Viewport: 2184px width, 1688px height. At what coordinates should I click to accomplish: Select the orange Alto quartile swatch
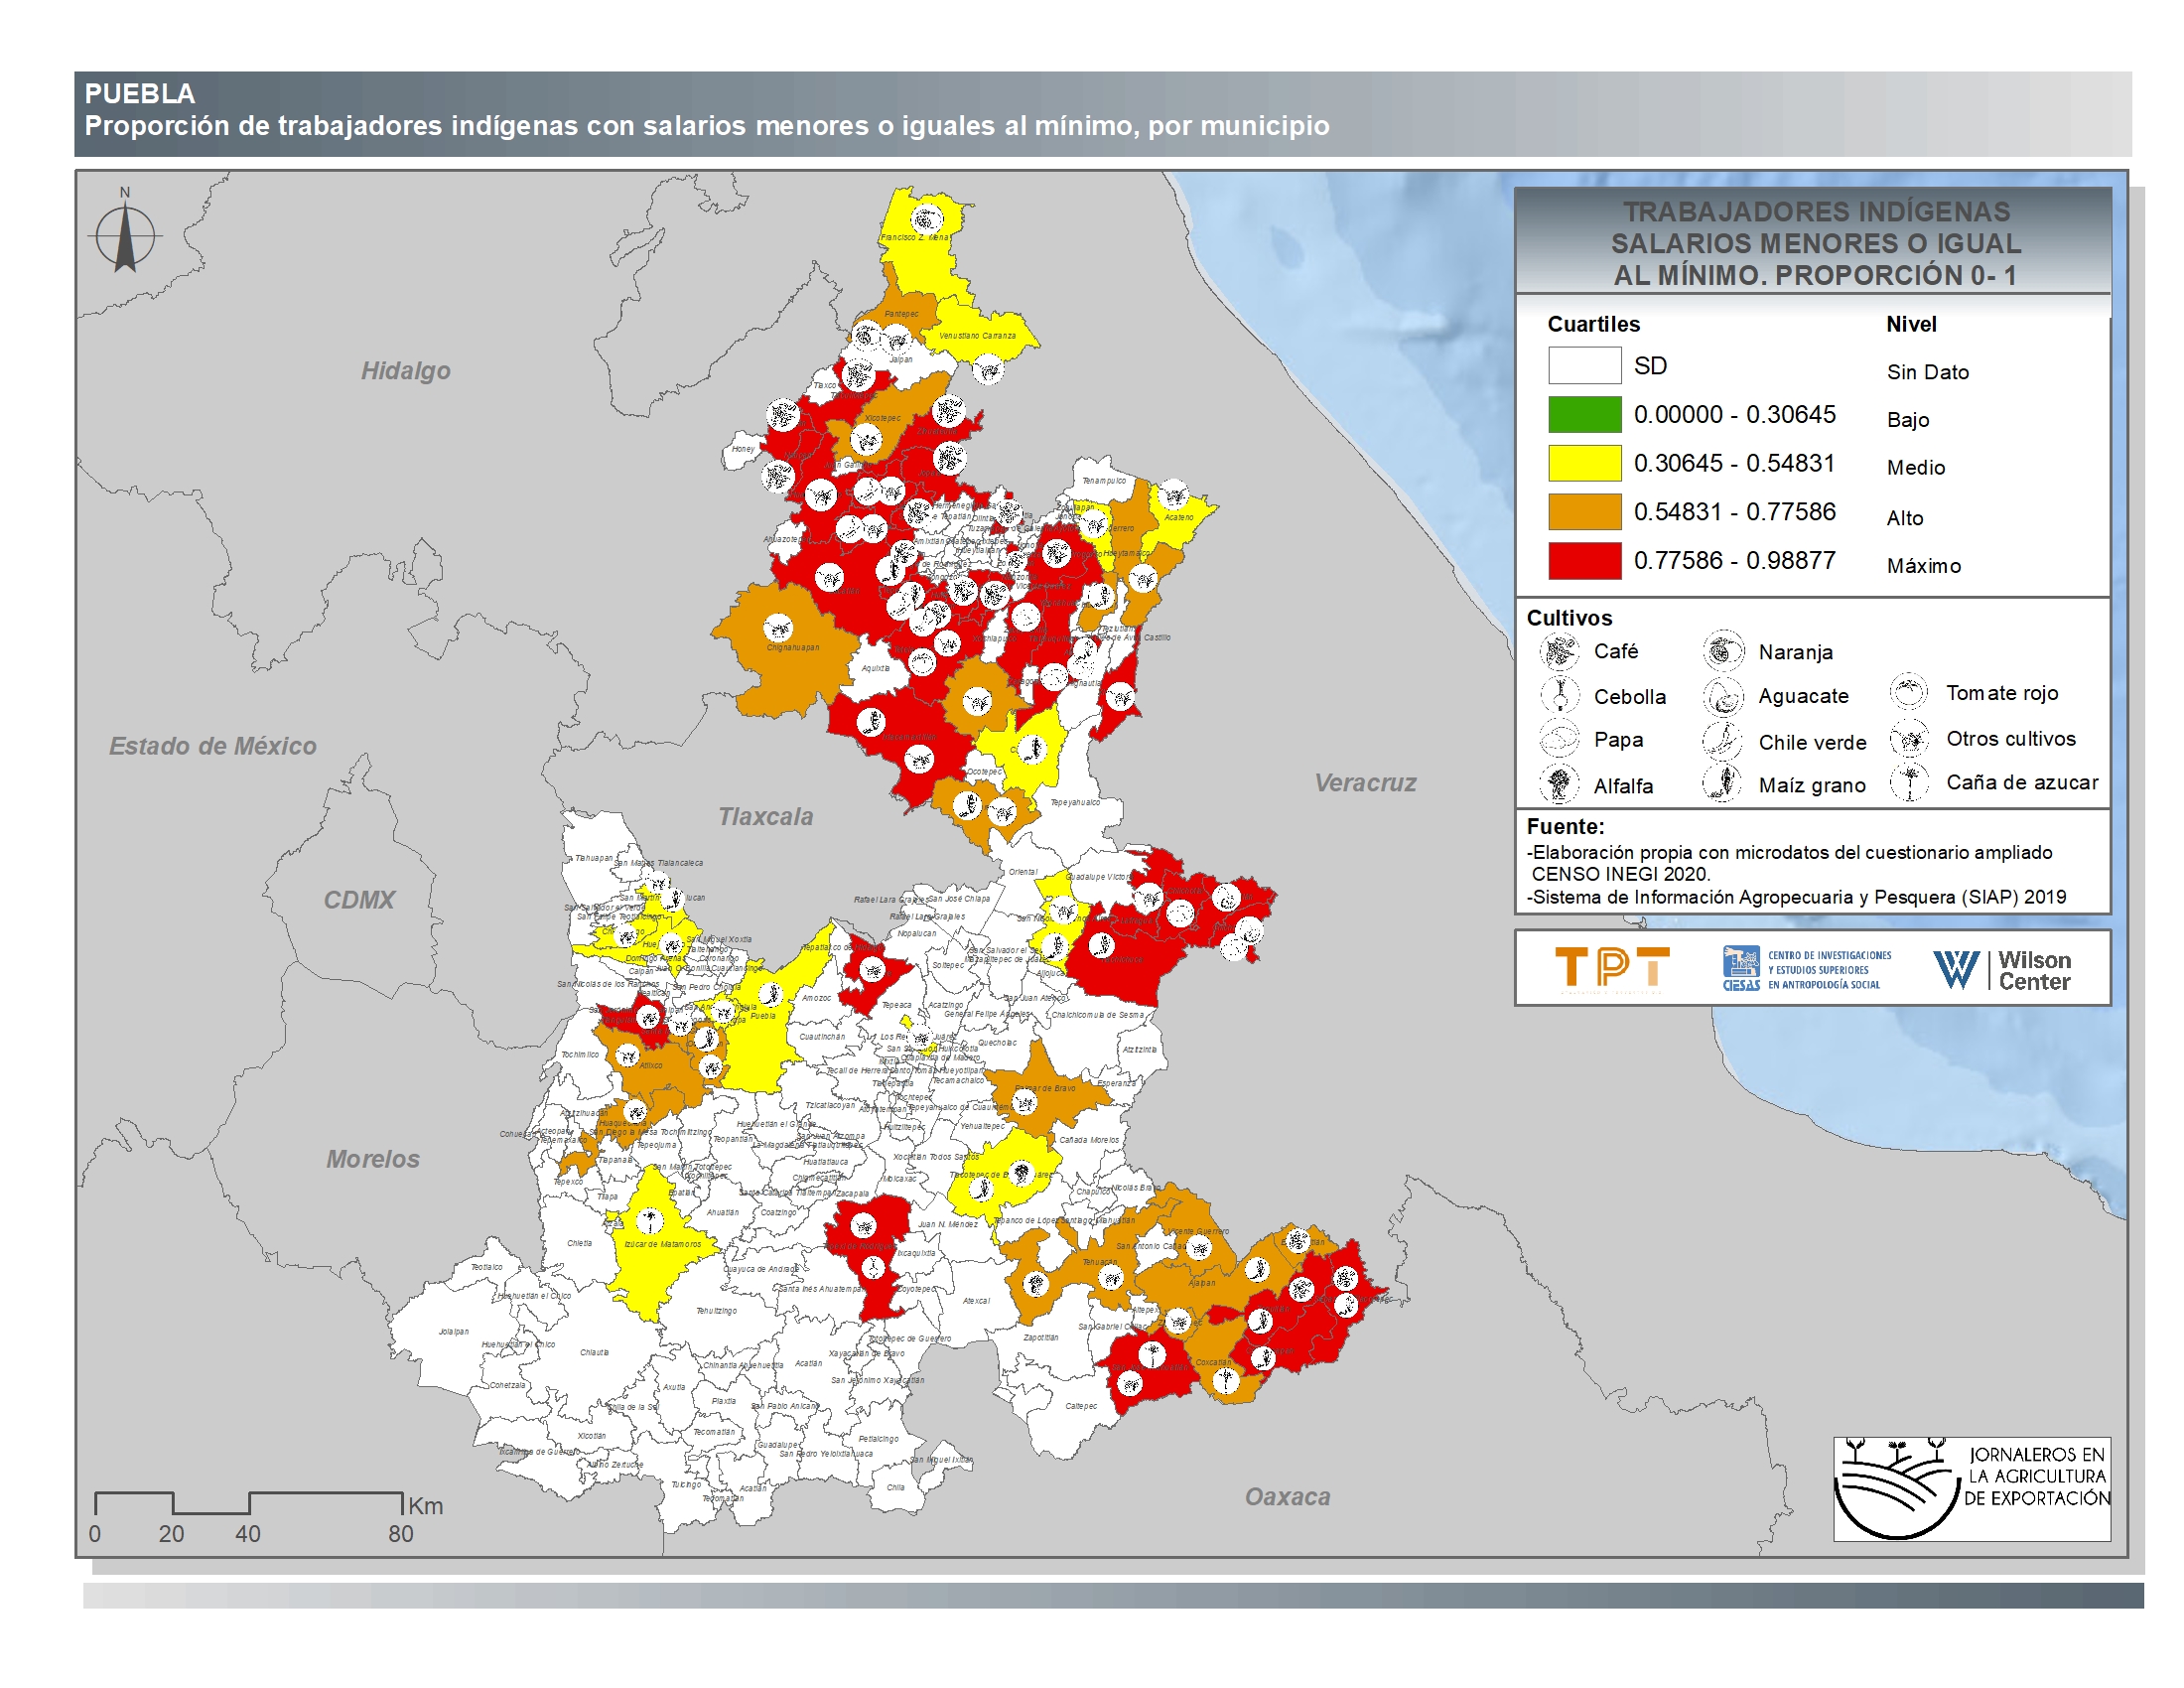tap(1584, 511)
